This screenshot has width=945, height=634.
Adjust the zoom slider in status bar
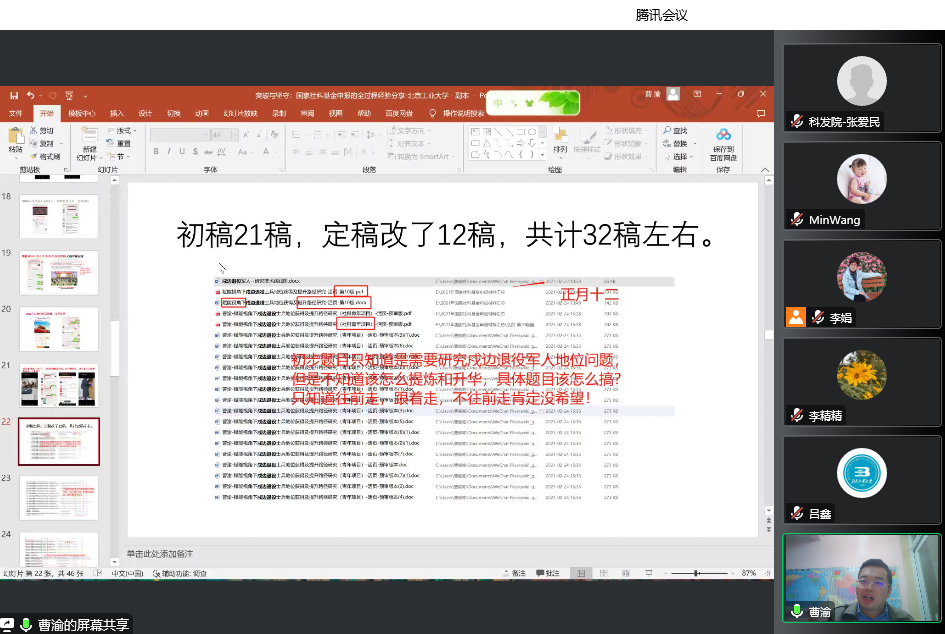click(698, 574)
